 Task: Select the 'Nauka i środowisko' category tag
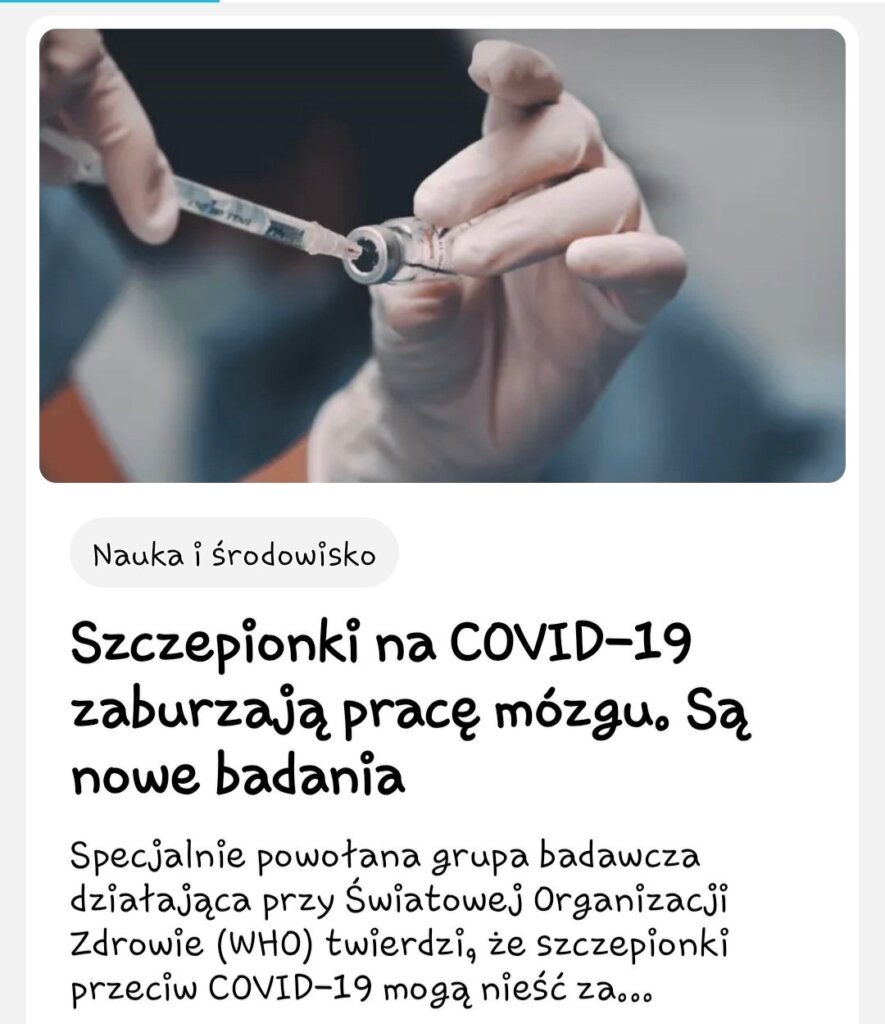[234, 553]
